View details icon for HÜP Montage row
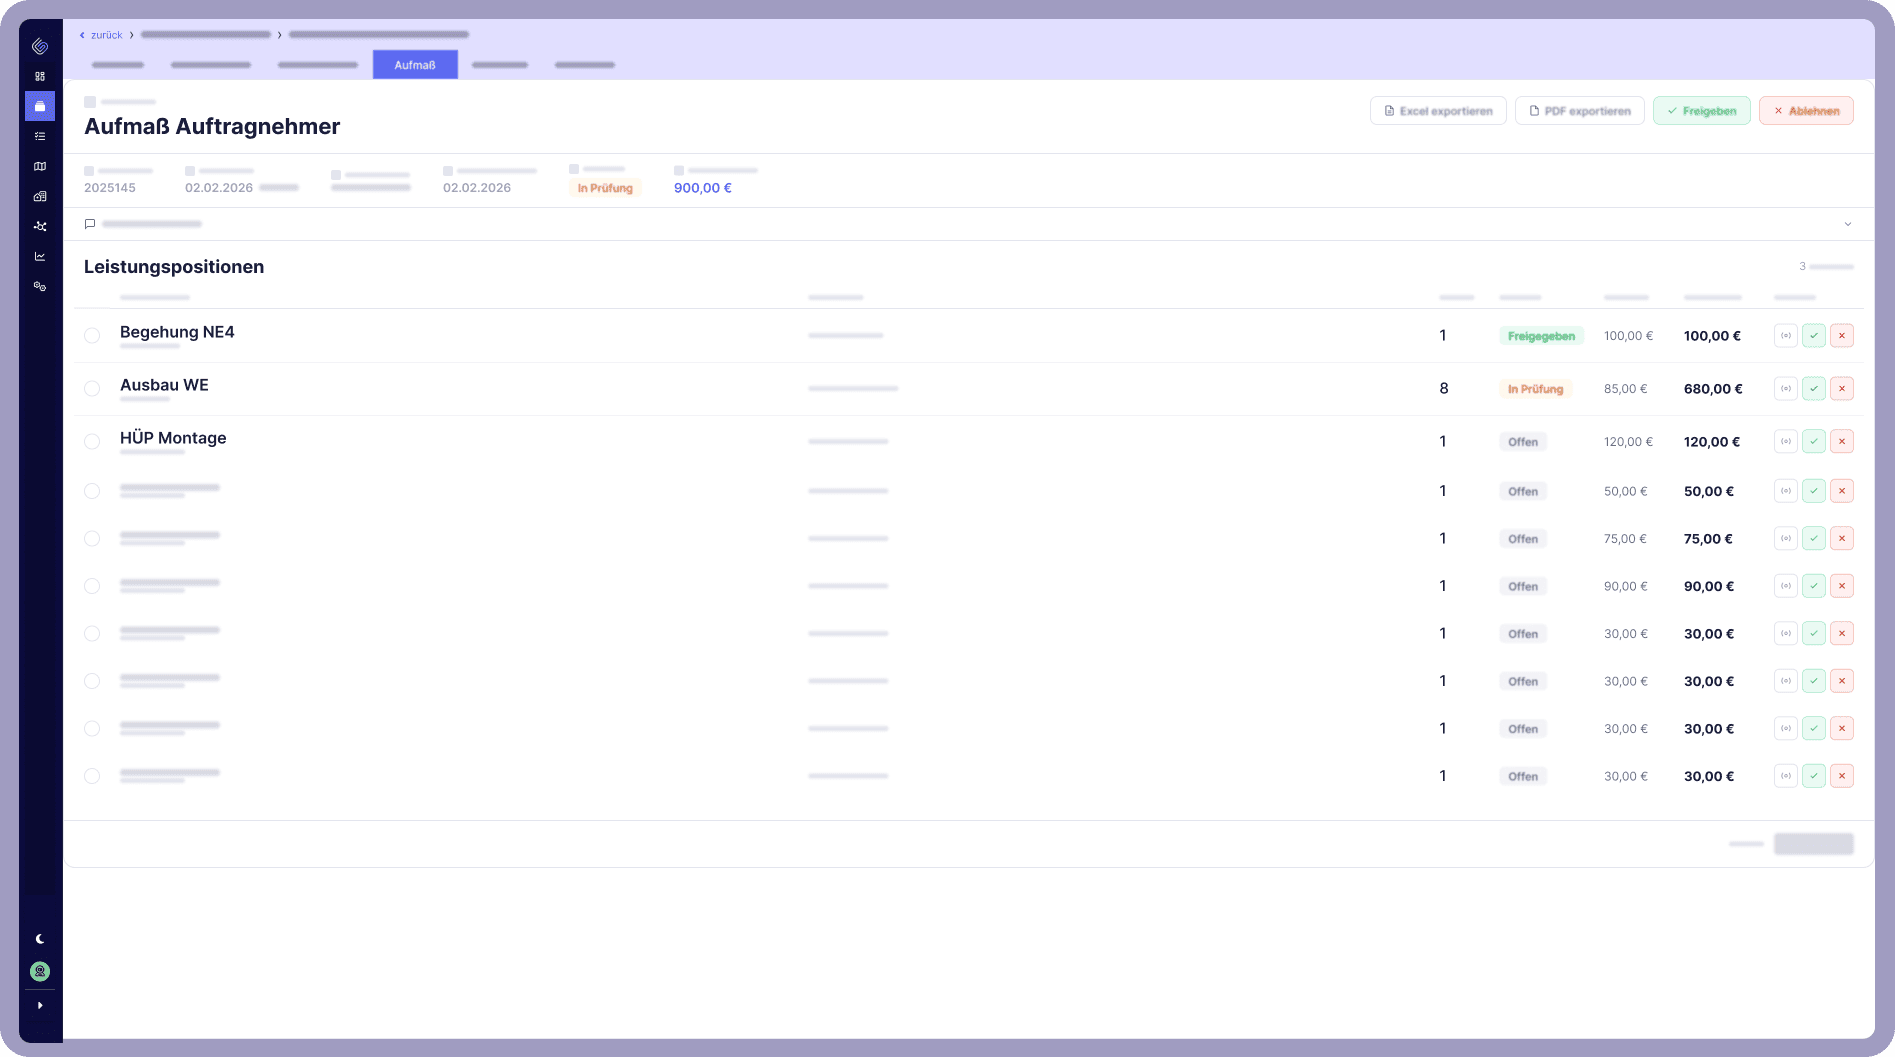 1785,442
